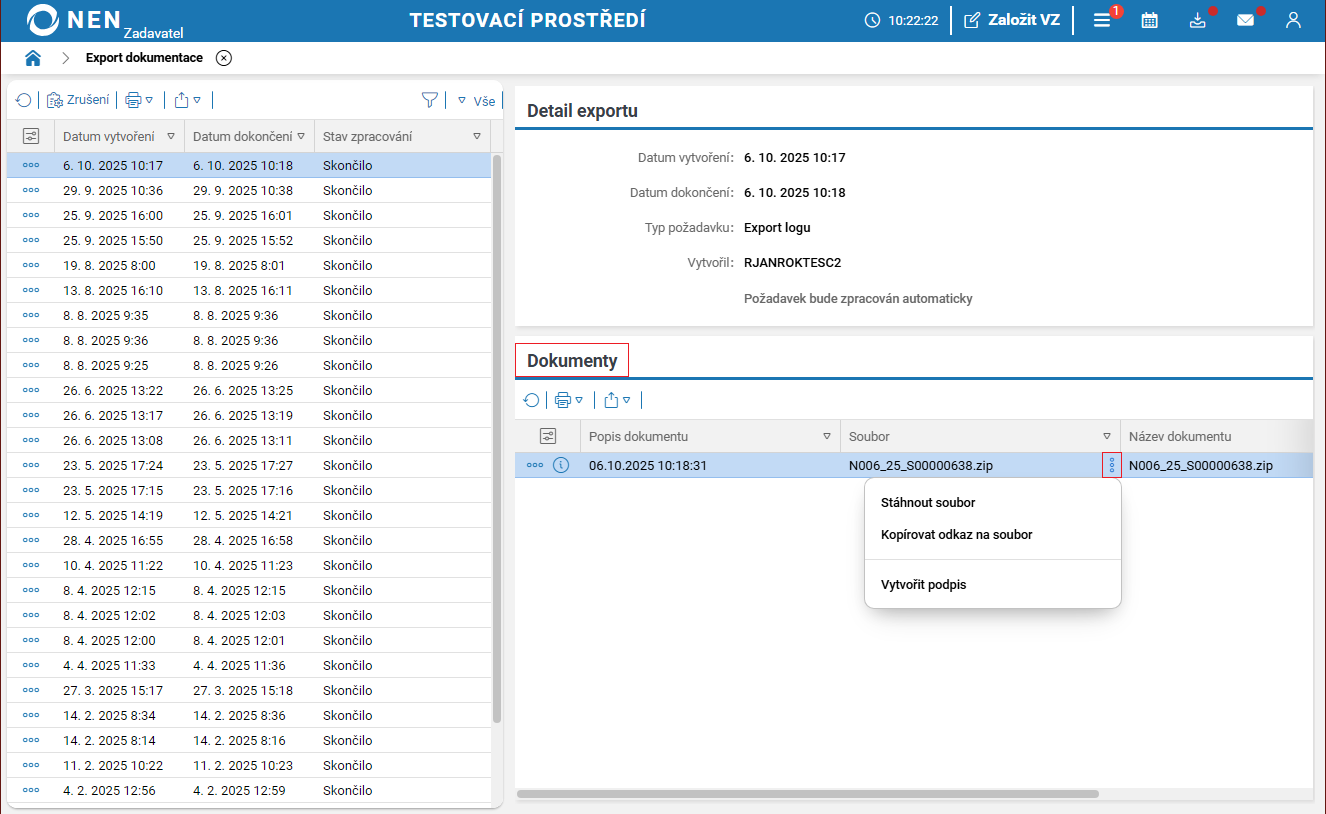Refresh the export list on the left
This screenshot has height=814, width=1326.
point(23,100)
